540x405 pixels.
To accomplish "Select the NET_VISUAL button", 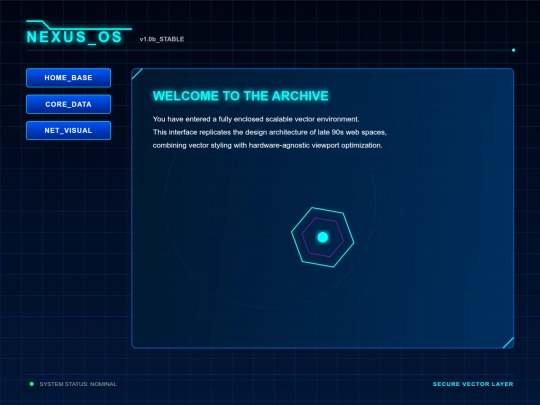I will (69, 130).
